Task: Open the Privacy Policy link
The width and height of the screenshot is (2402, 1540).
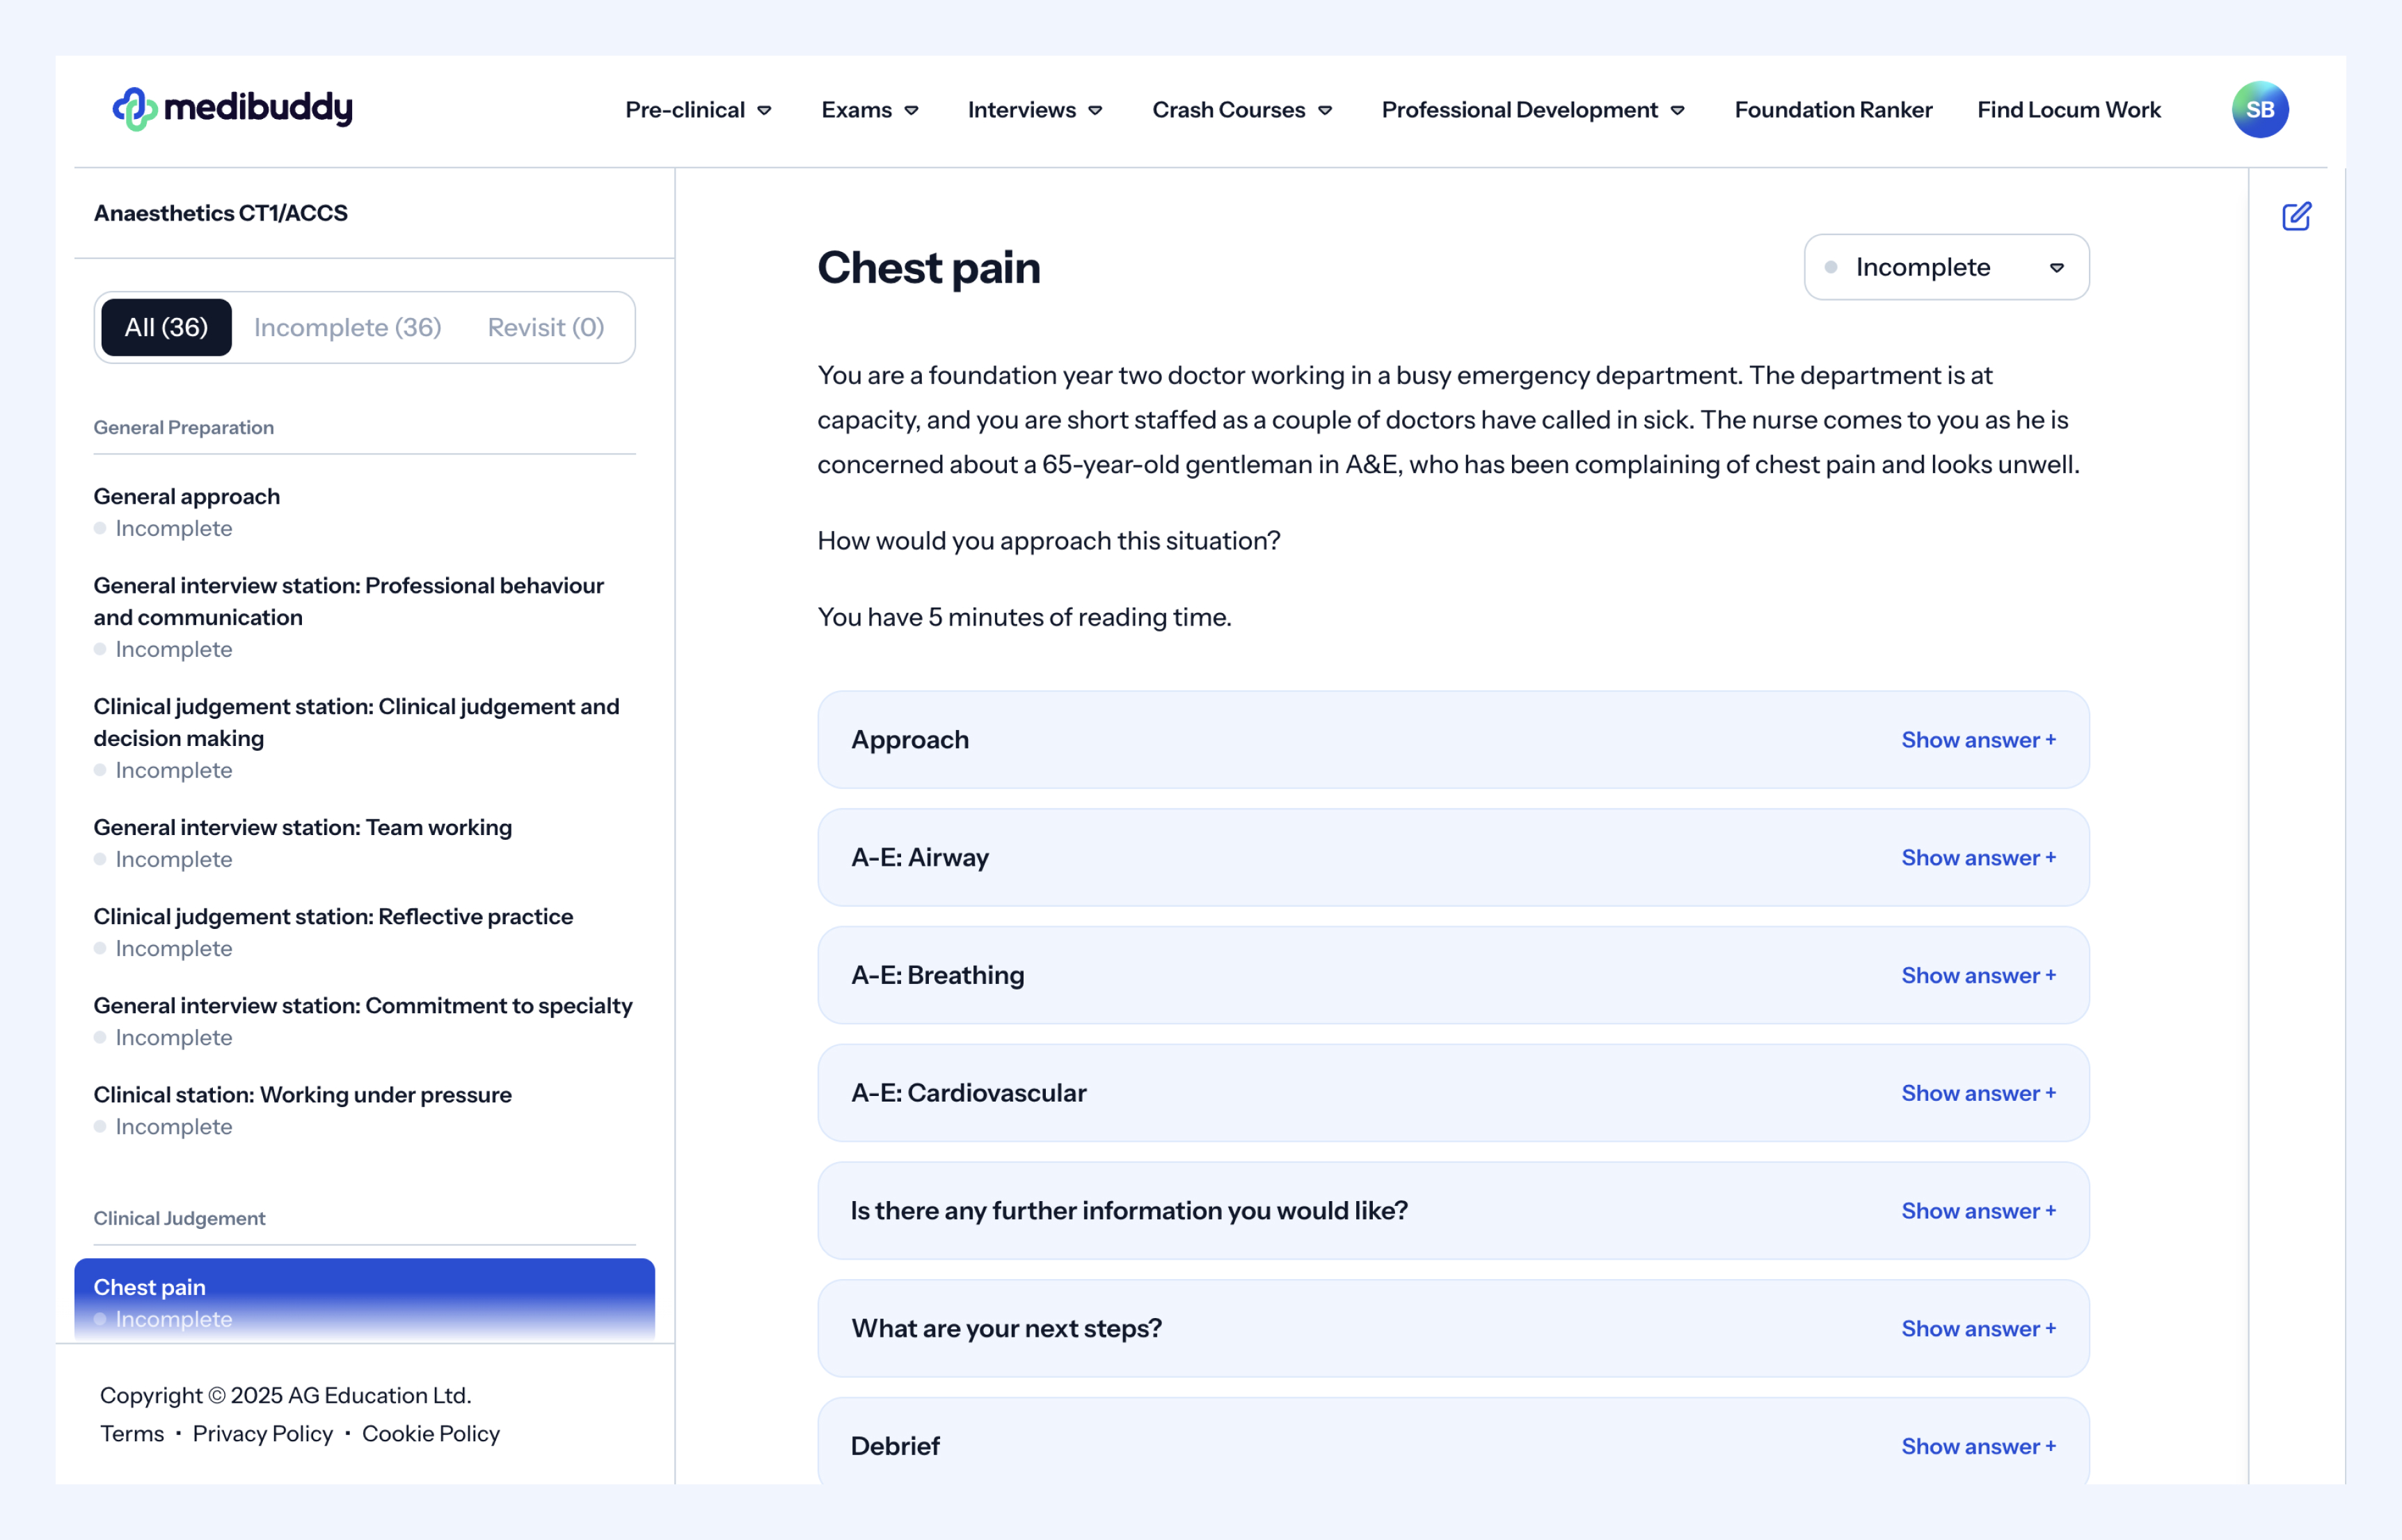Action: click(x=262, y=1433)
